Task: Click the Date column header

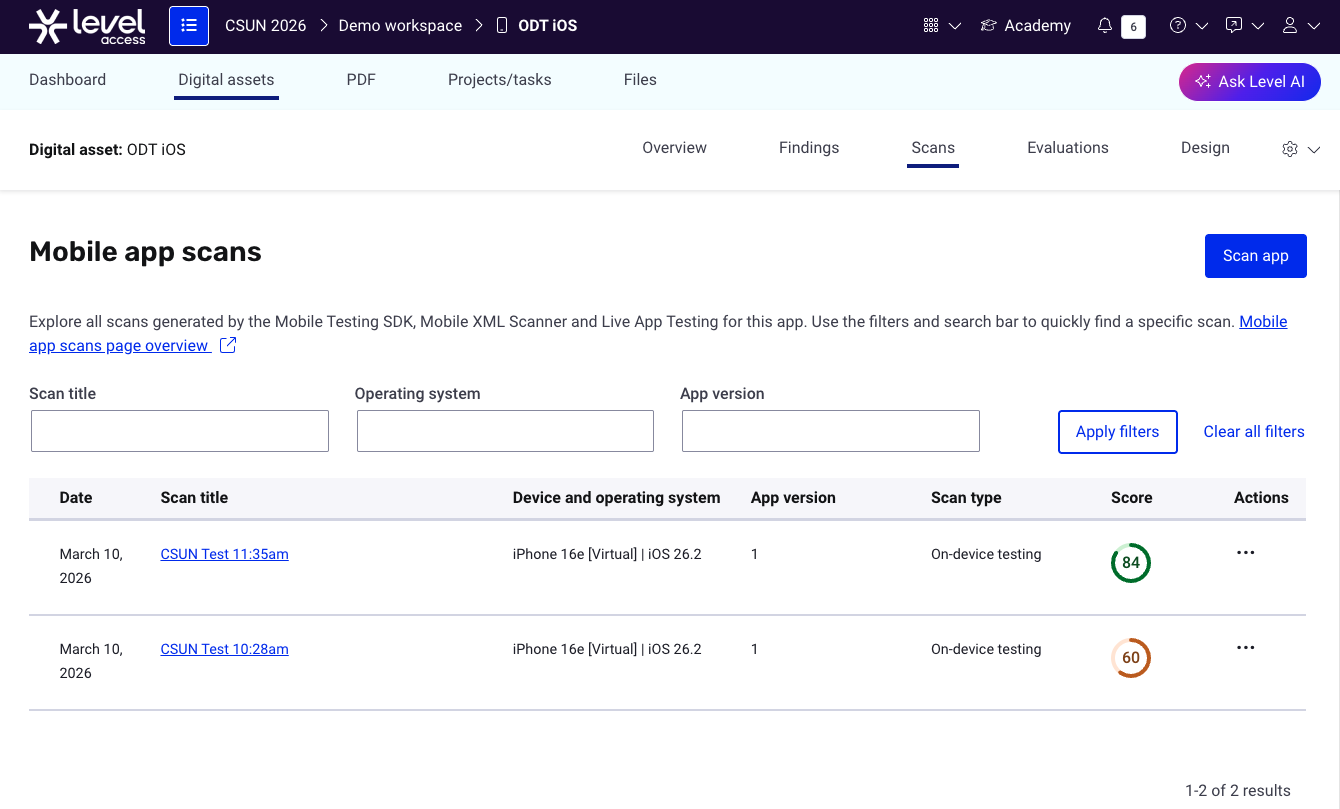Action: (76, 498)
